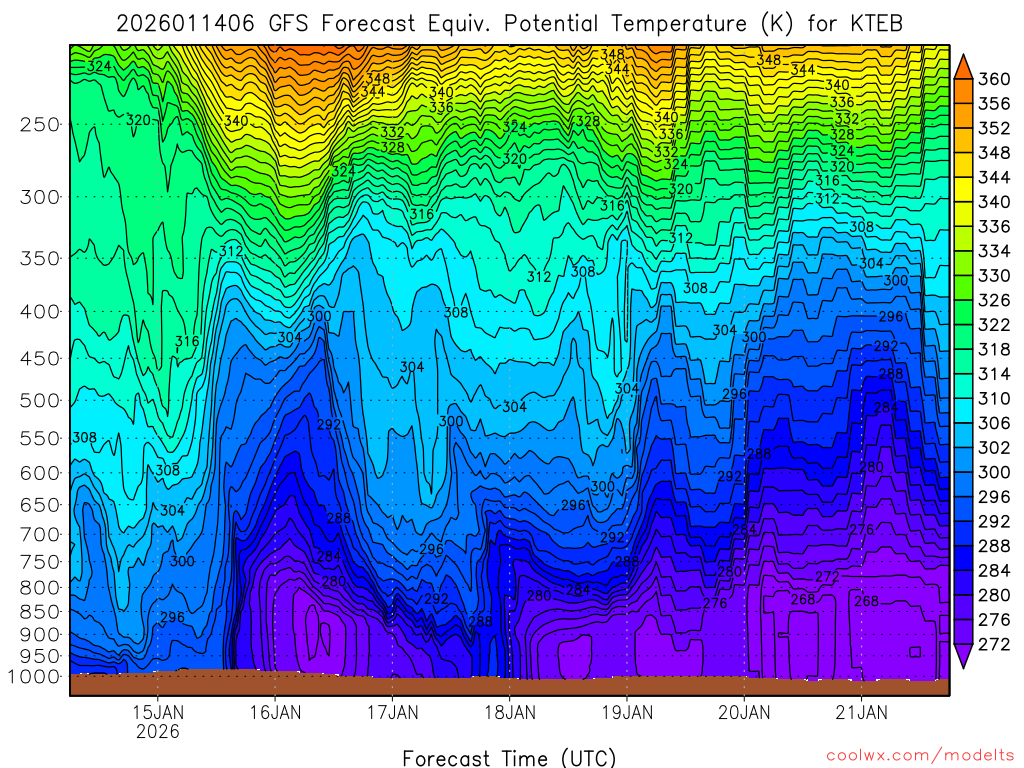The image size is (1024, 768).
Task: Click the 360 value on color legend
Action: pos(994,79)
